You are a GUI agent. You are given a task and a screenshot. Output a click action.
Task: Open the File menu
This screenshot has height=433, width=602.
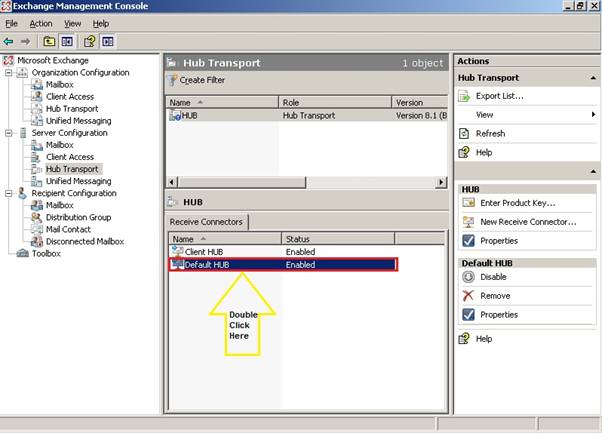pos(12,23)
